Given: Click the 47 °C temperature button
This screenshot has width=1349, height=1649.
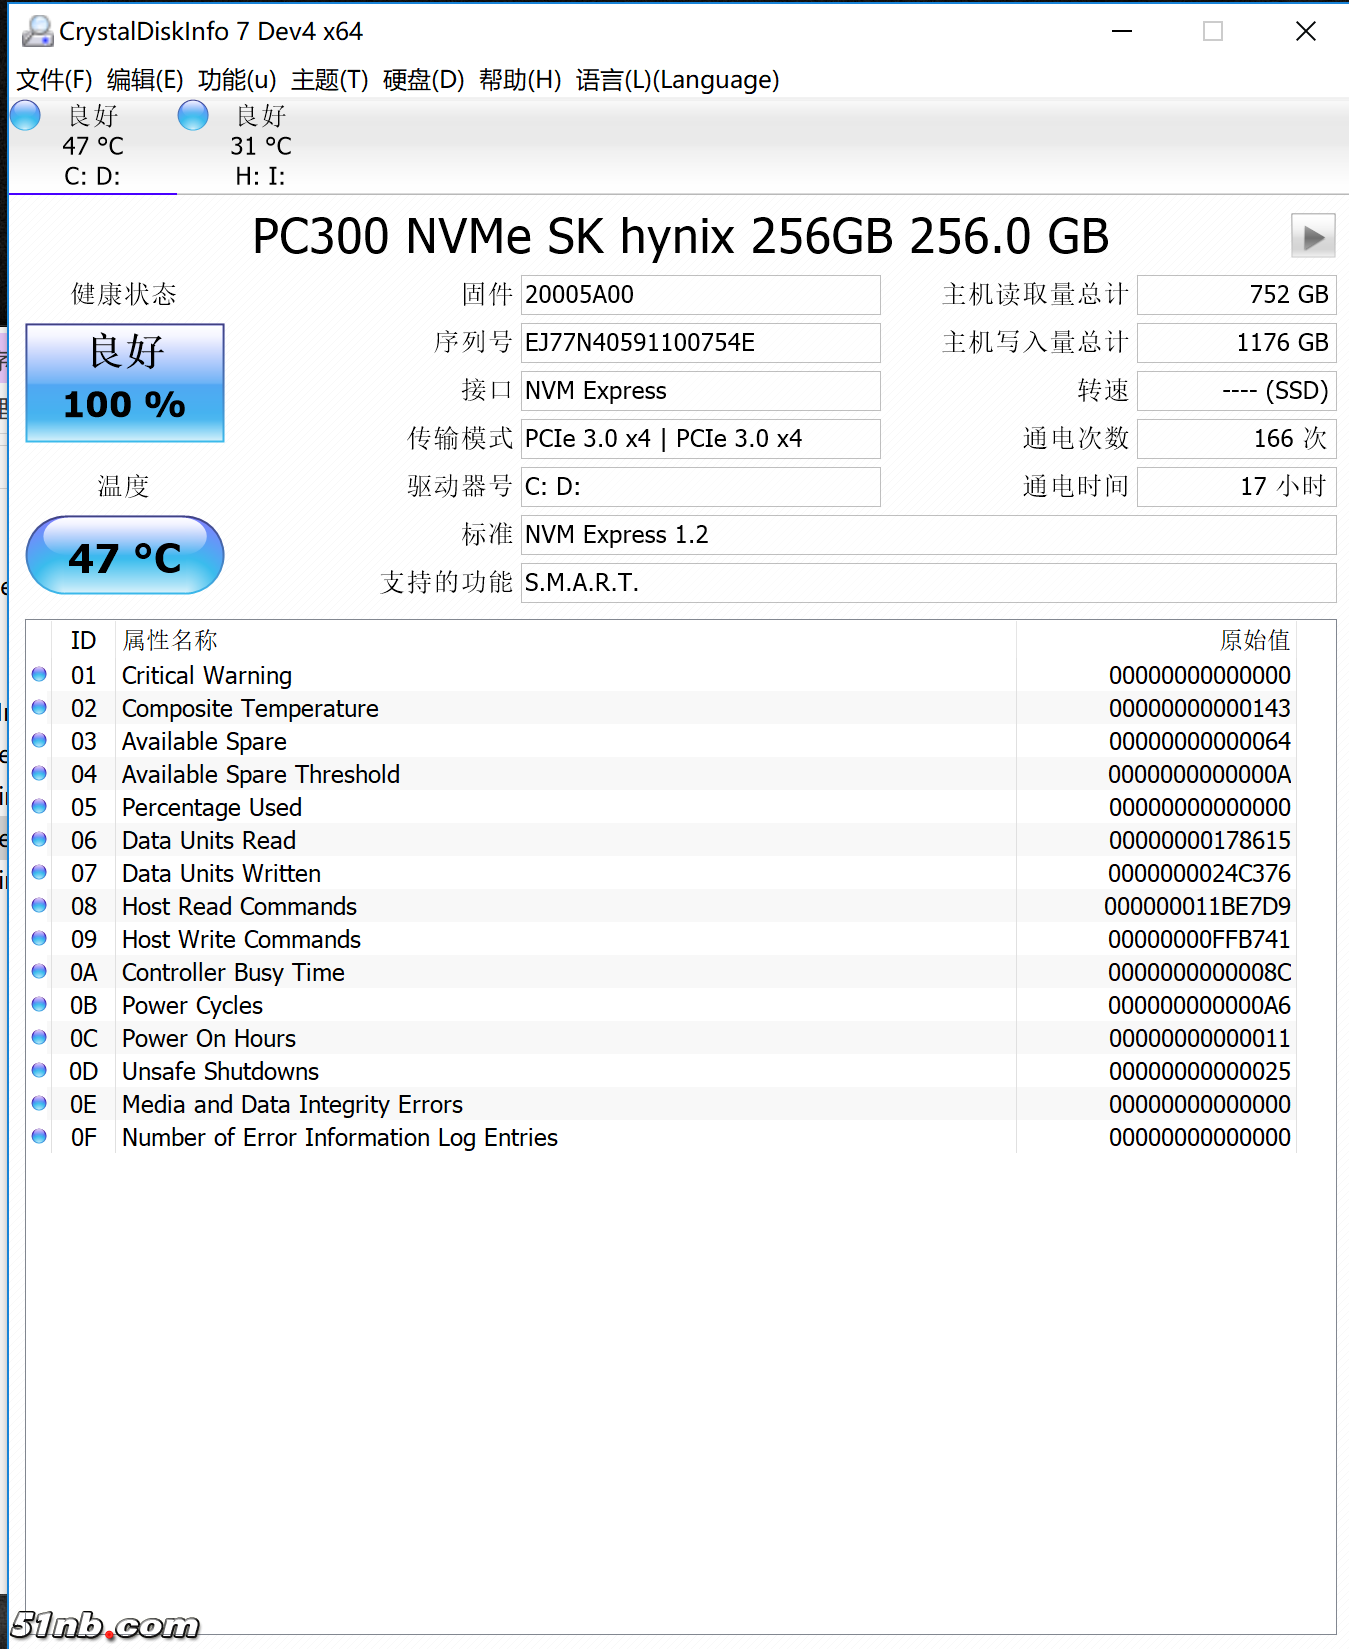Looking at the screenshot, I should point(125,556).
